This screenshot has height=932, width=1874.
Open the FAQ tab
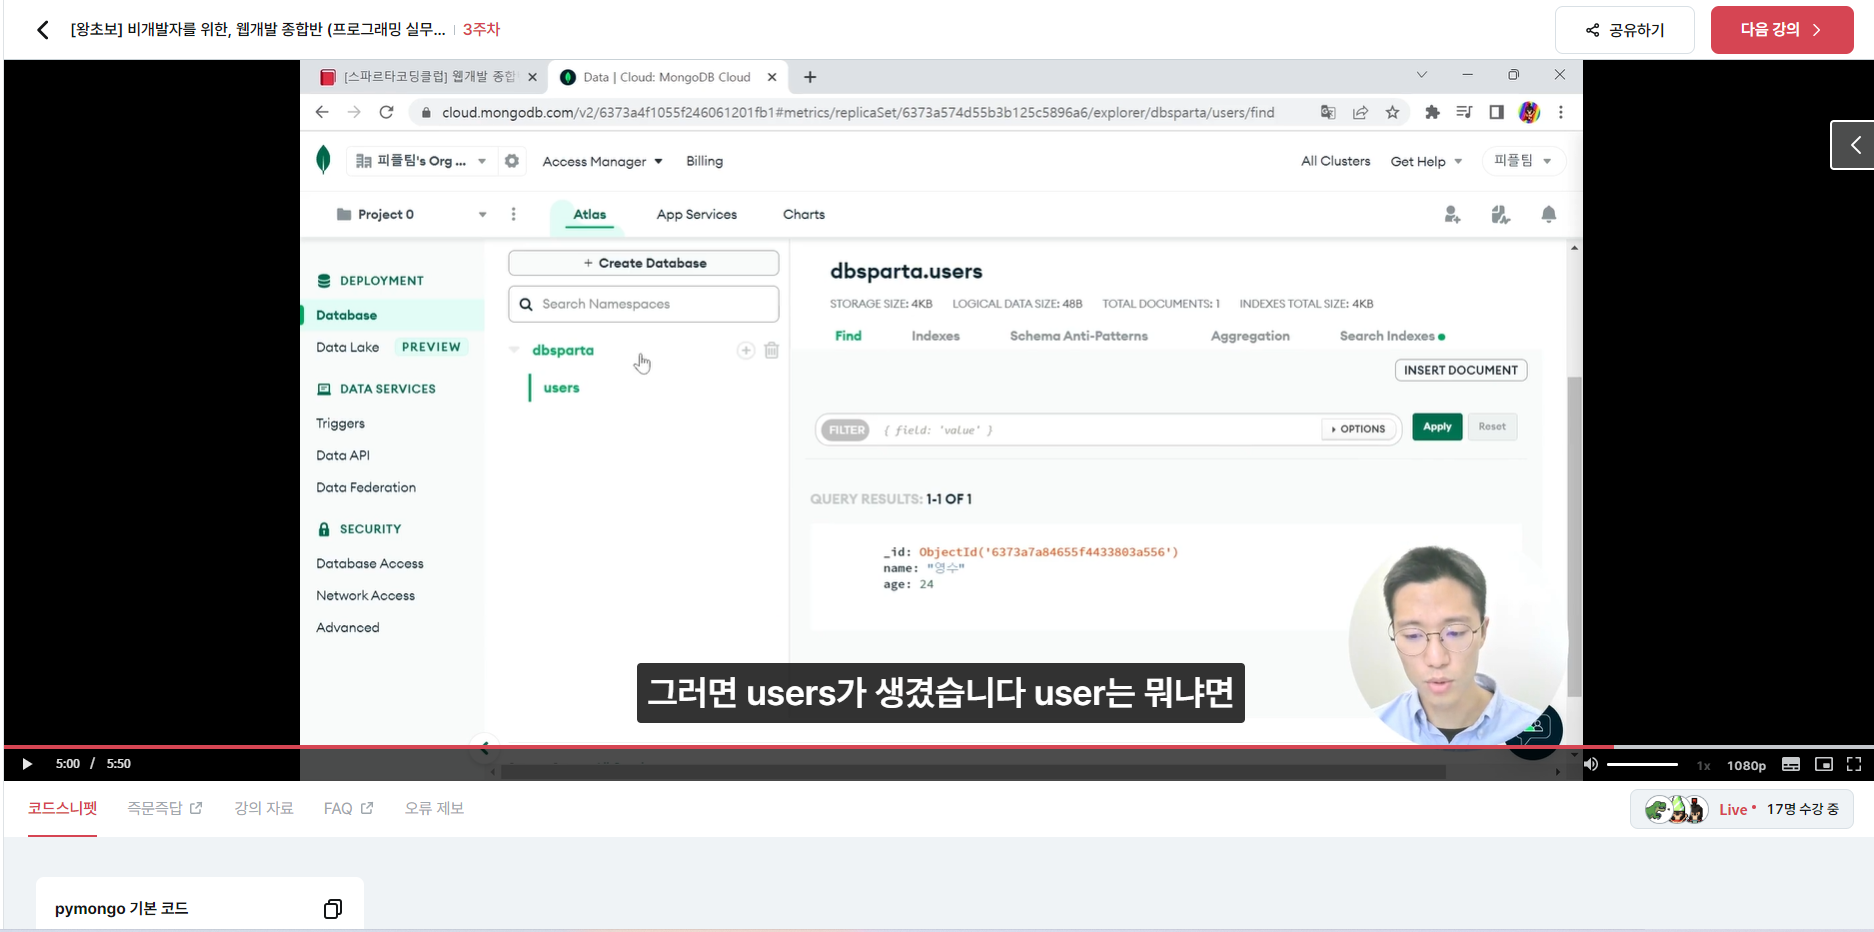(x=348, y=808)
